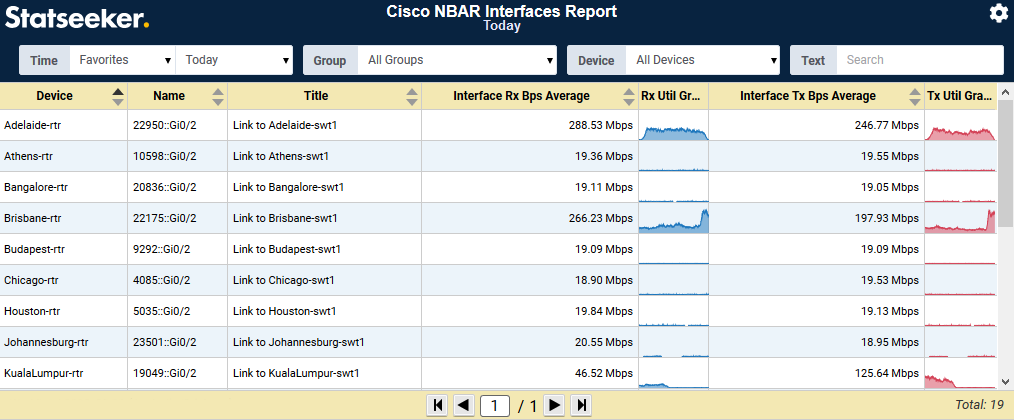Open the All Groups dropdown
1014x420 pixels.
[457, 60]
